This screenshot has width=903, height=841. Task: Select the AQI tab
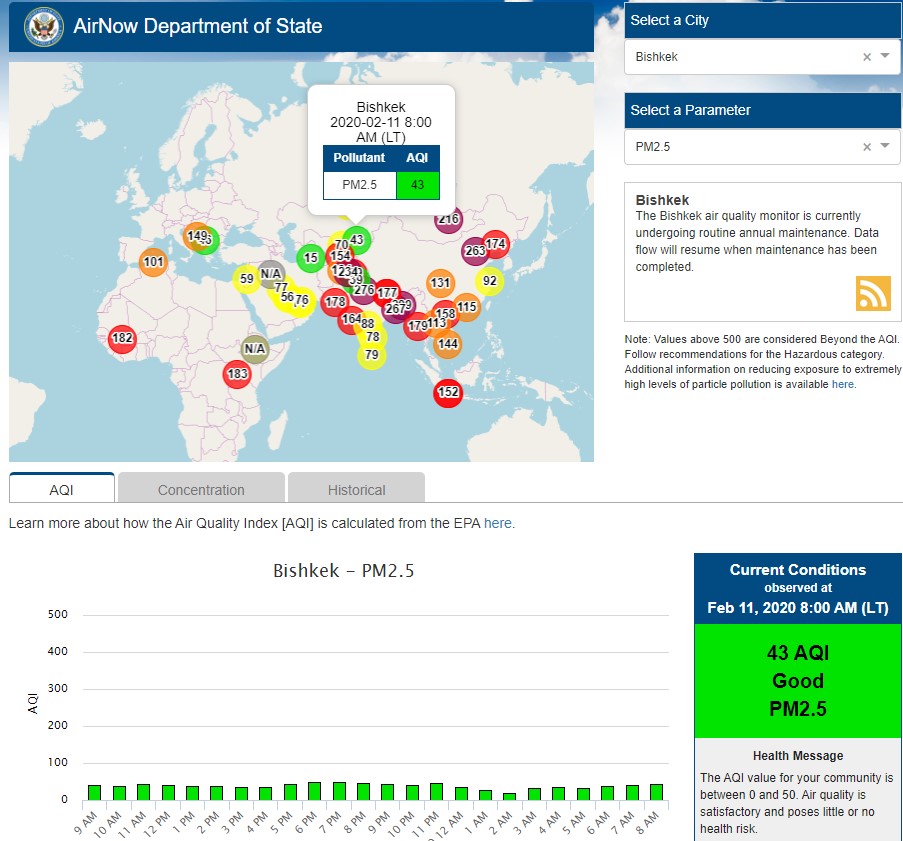coord(62,490)
